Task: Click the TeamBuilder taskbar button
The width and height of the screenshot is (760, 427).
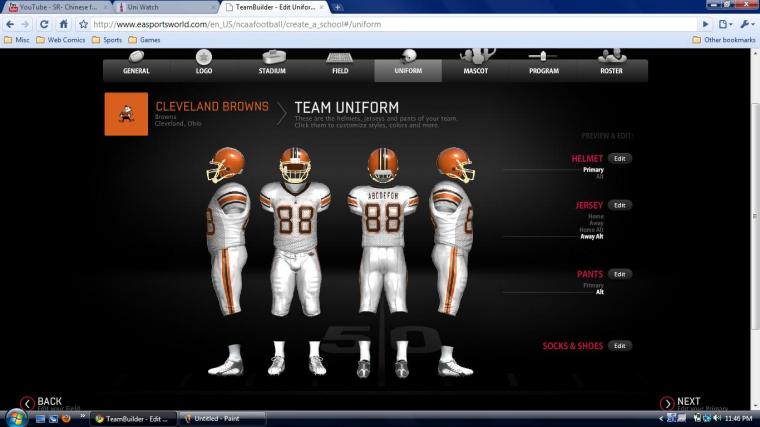Action: coord(134,419)
